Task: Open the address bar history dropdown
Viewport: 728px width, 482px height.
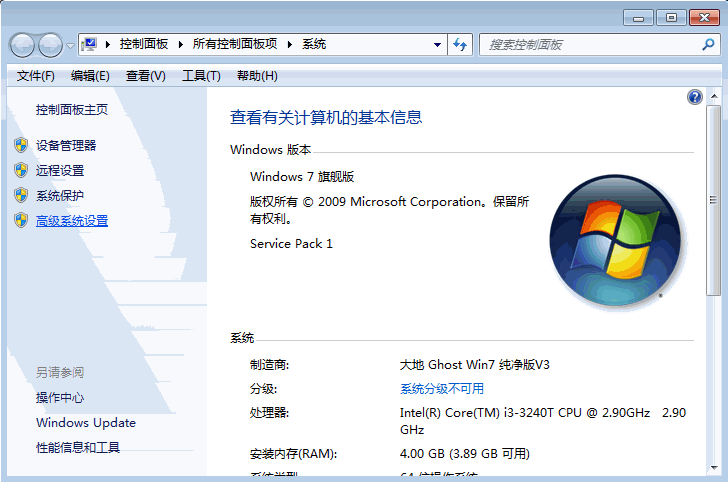Action: (x=437, y=45)
